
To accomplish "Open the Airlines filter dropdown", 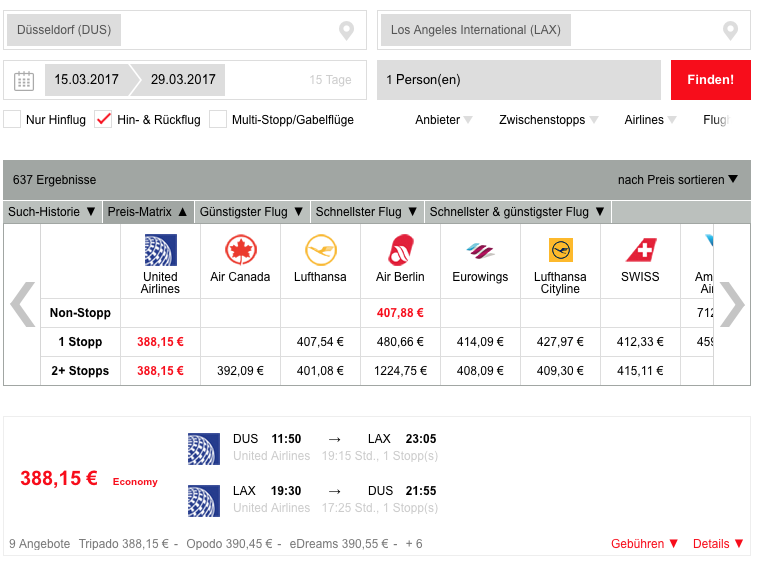I will tap(650, 120).
